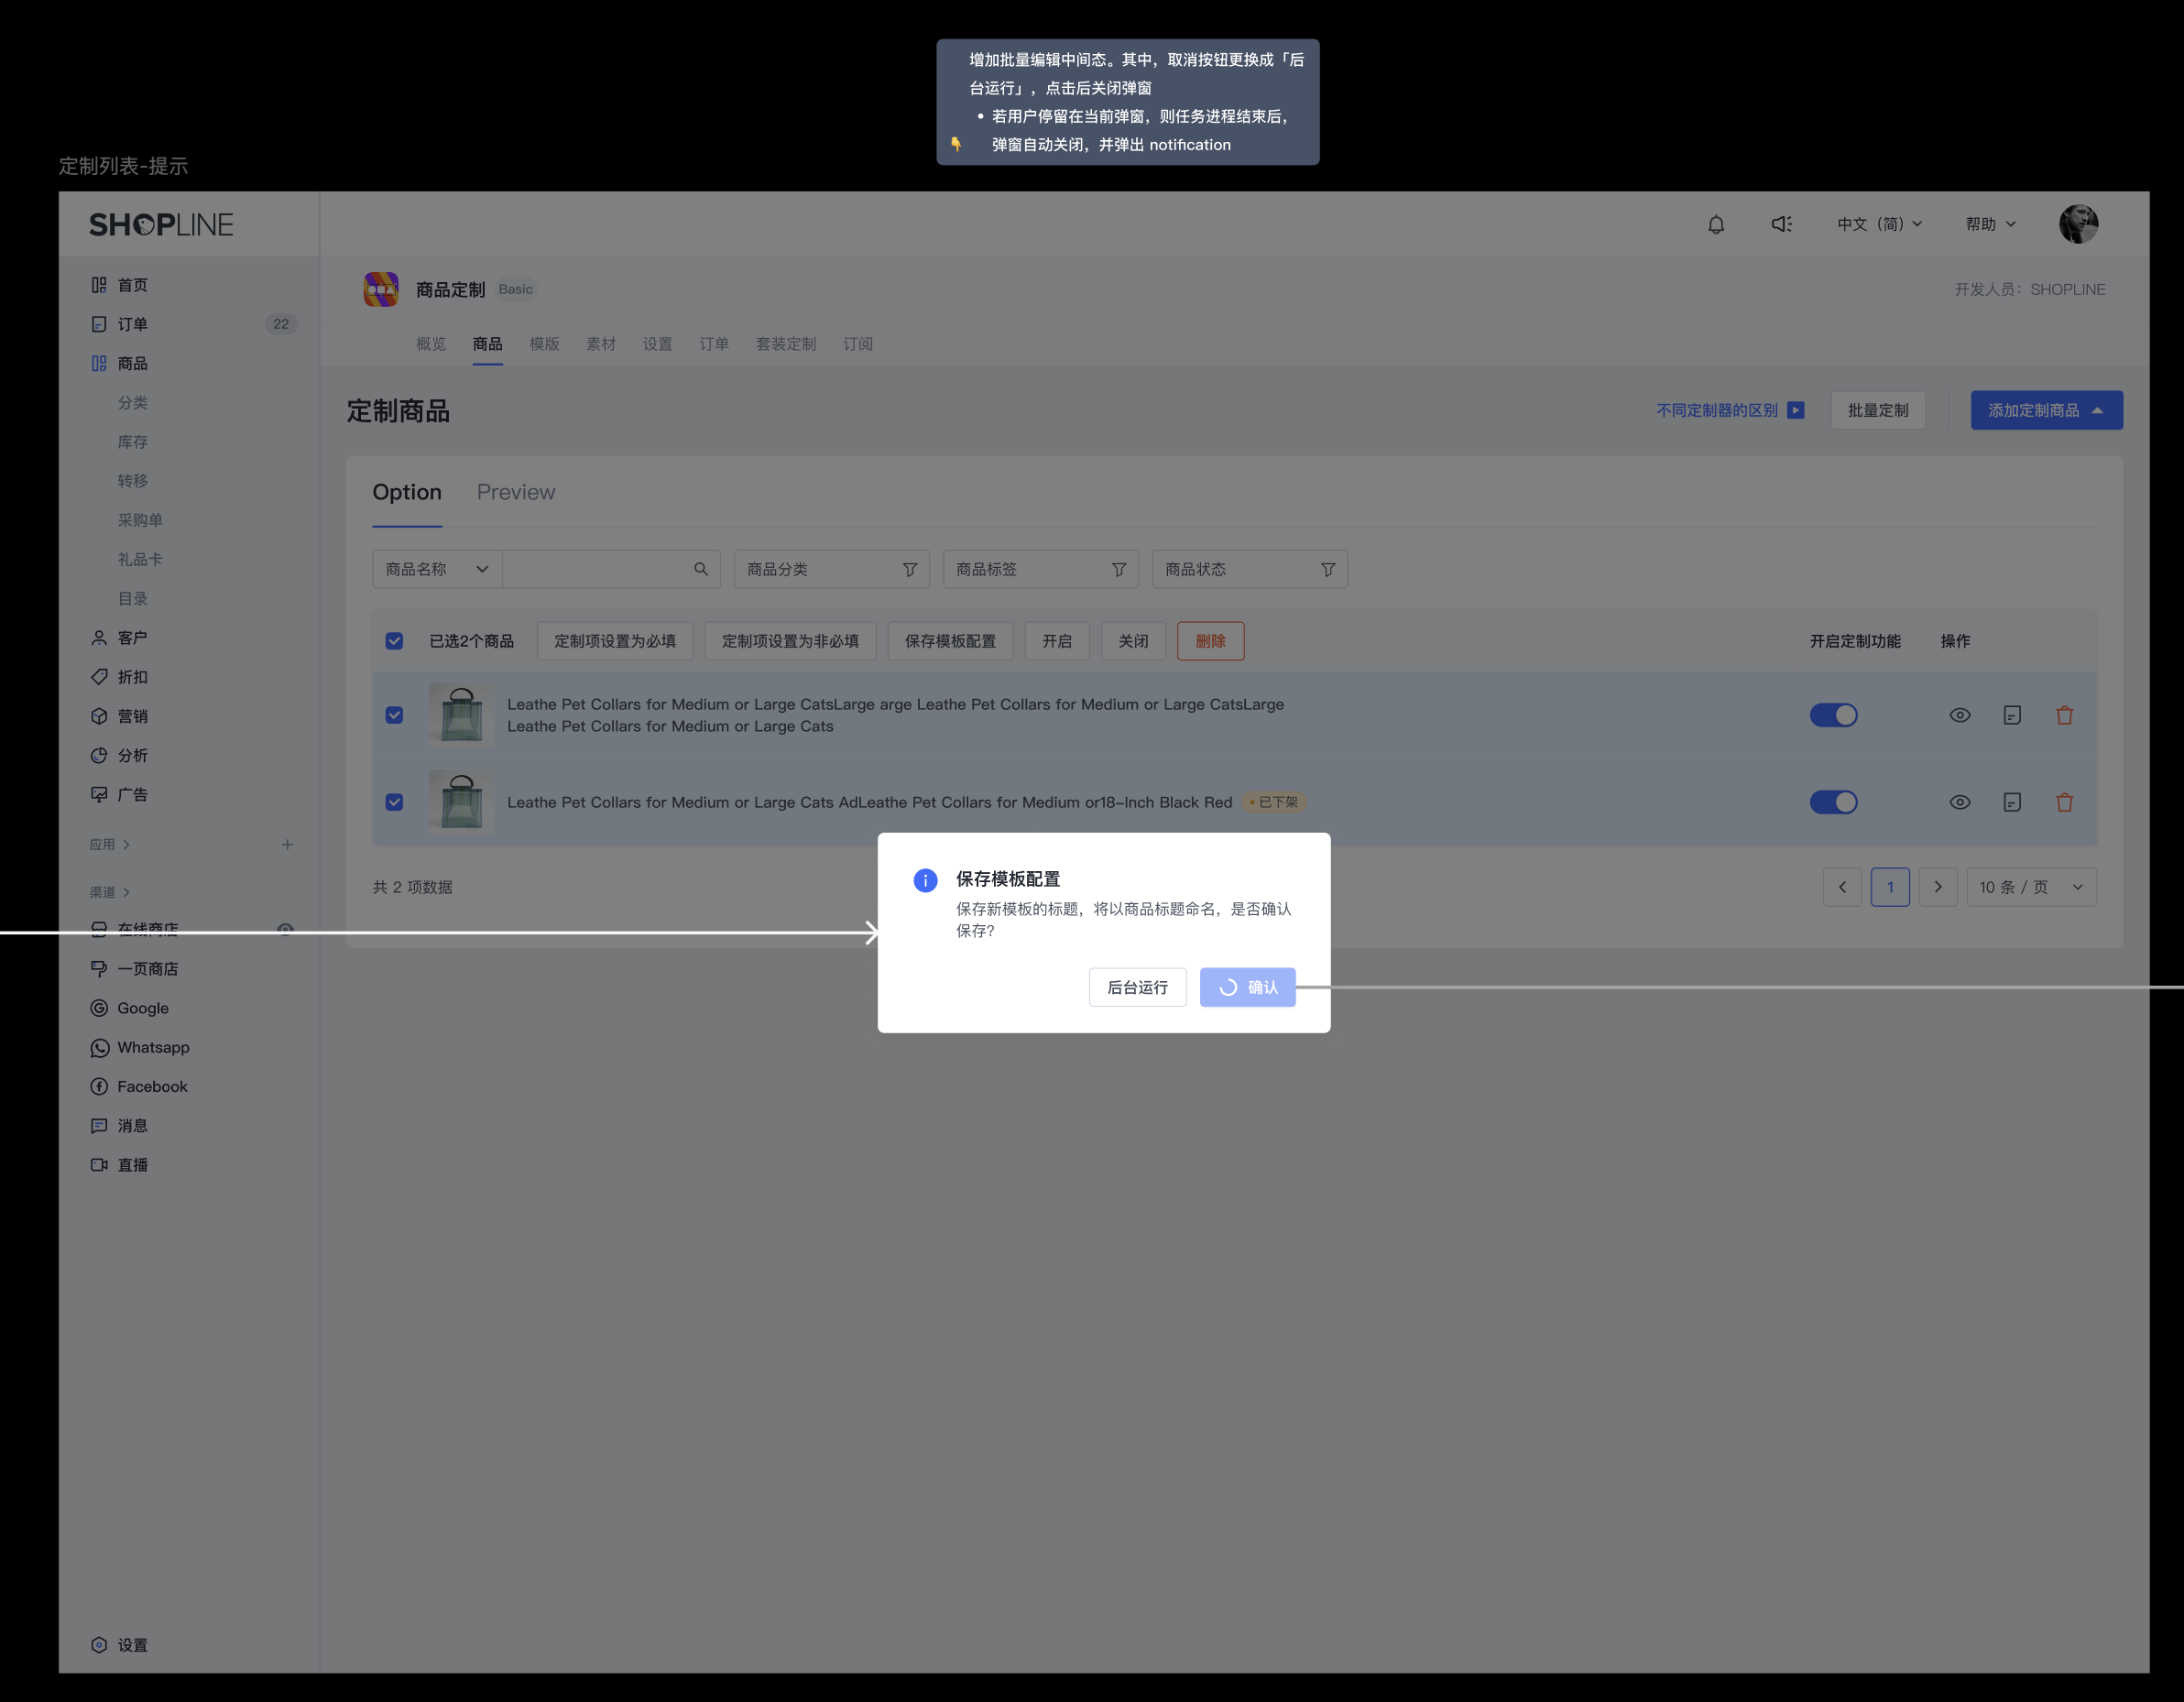The height and width of the screenshot is (1702, 2184).
Task: Click 后台运行 in the dialog
Action: (1137, 987)
